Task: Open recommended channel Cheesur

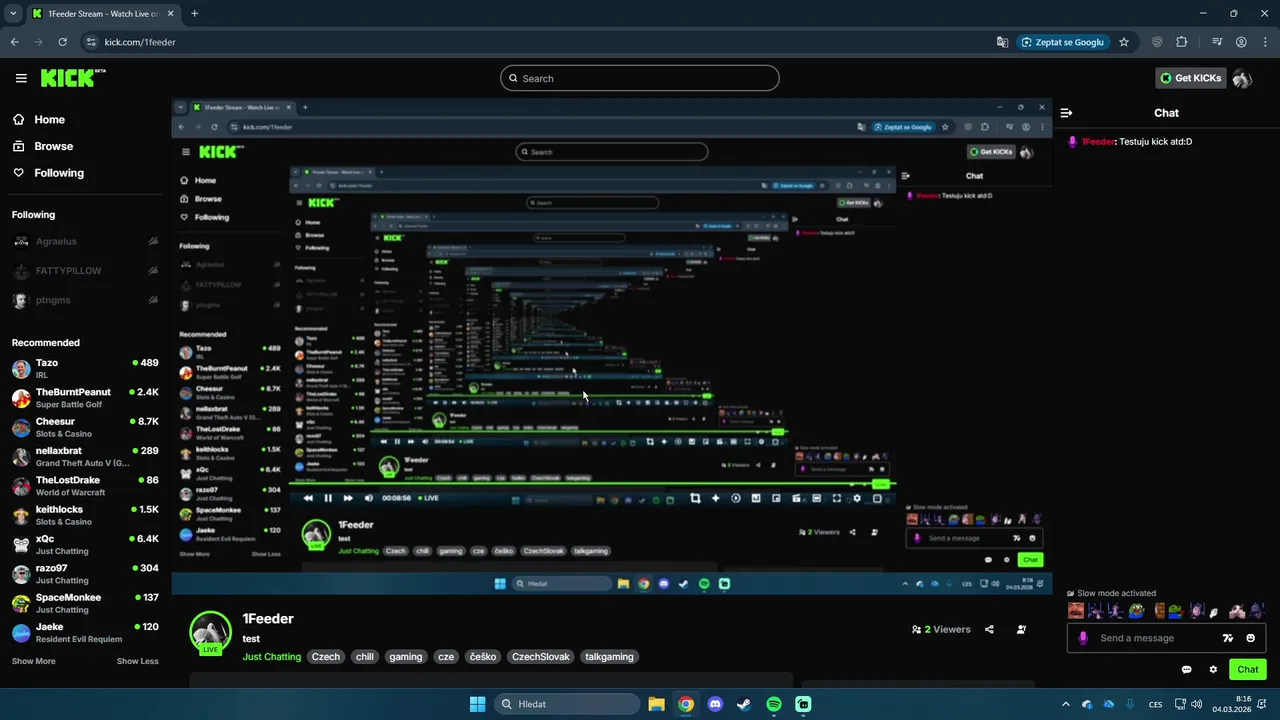Action: click(x=85, y=427)
